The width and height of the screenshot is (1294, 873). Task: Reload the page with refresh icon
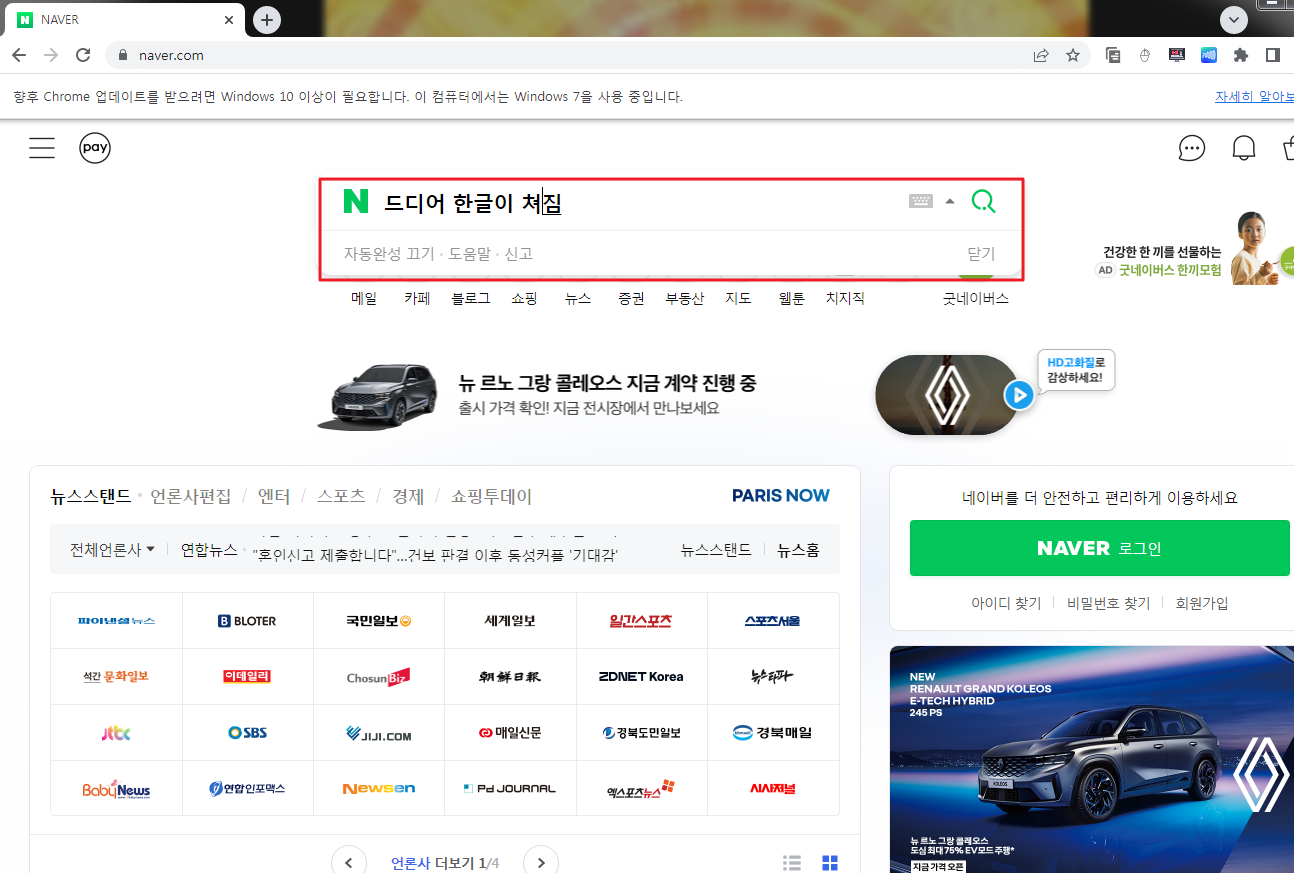[x=83, y=55]
